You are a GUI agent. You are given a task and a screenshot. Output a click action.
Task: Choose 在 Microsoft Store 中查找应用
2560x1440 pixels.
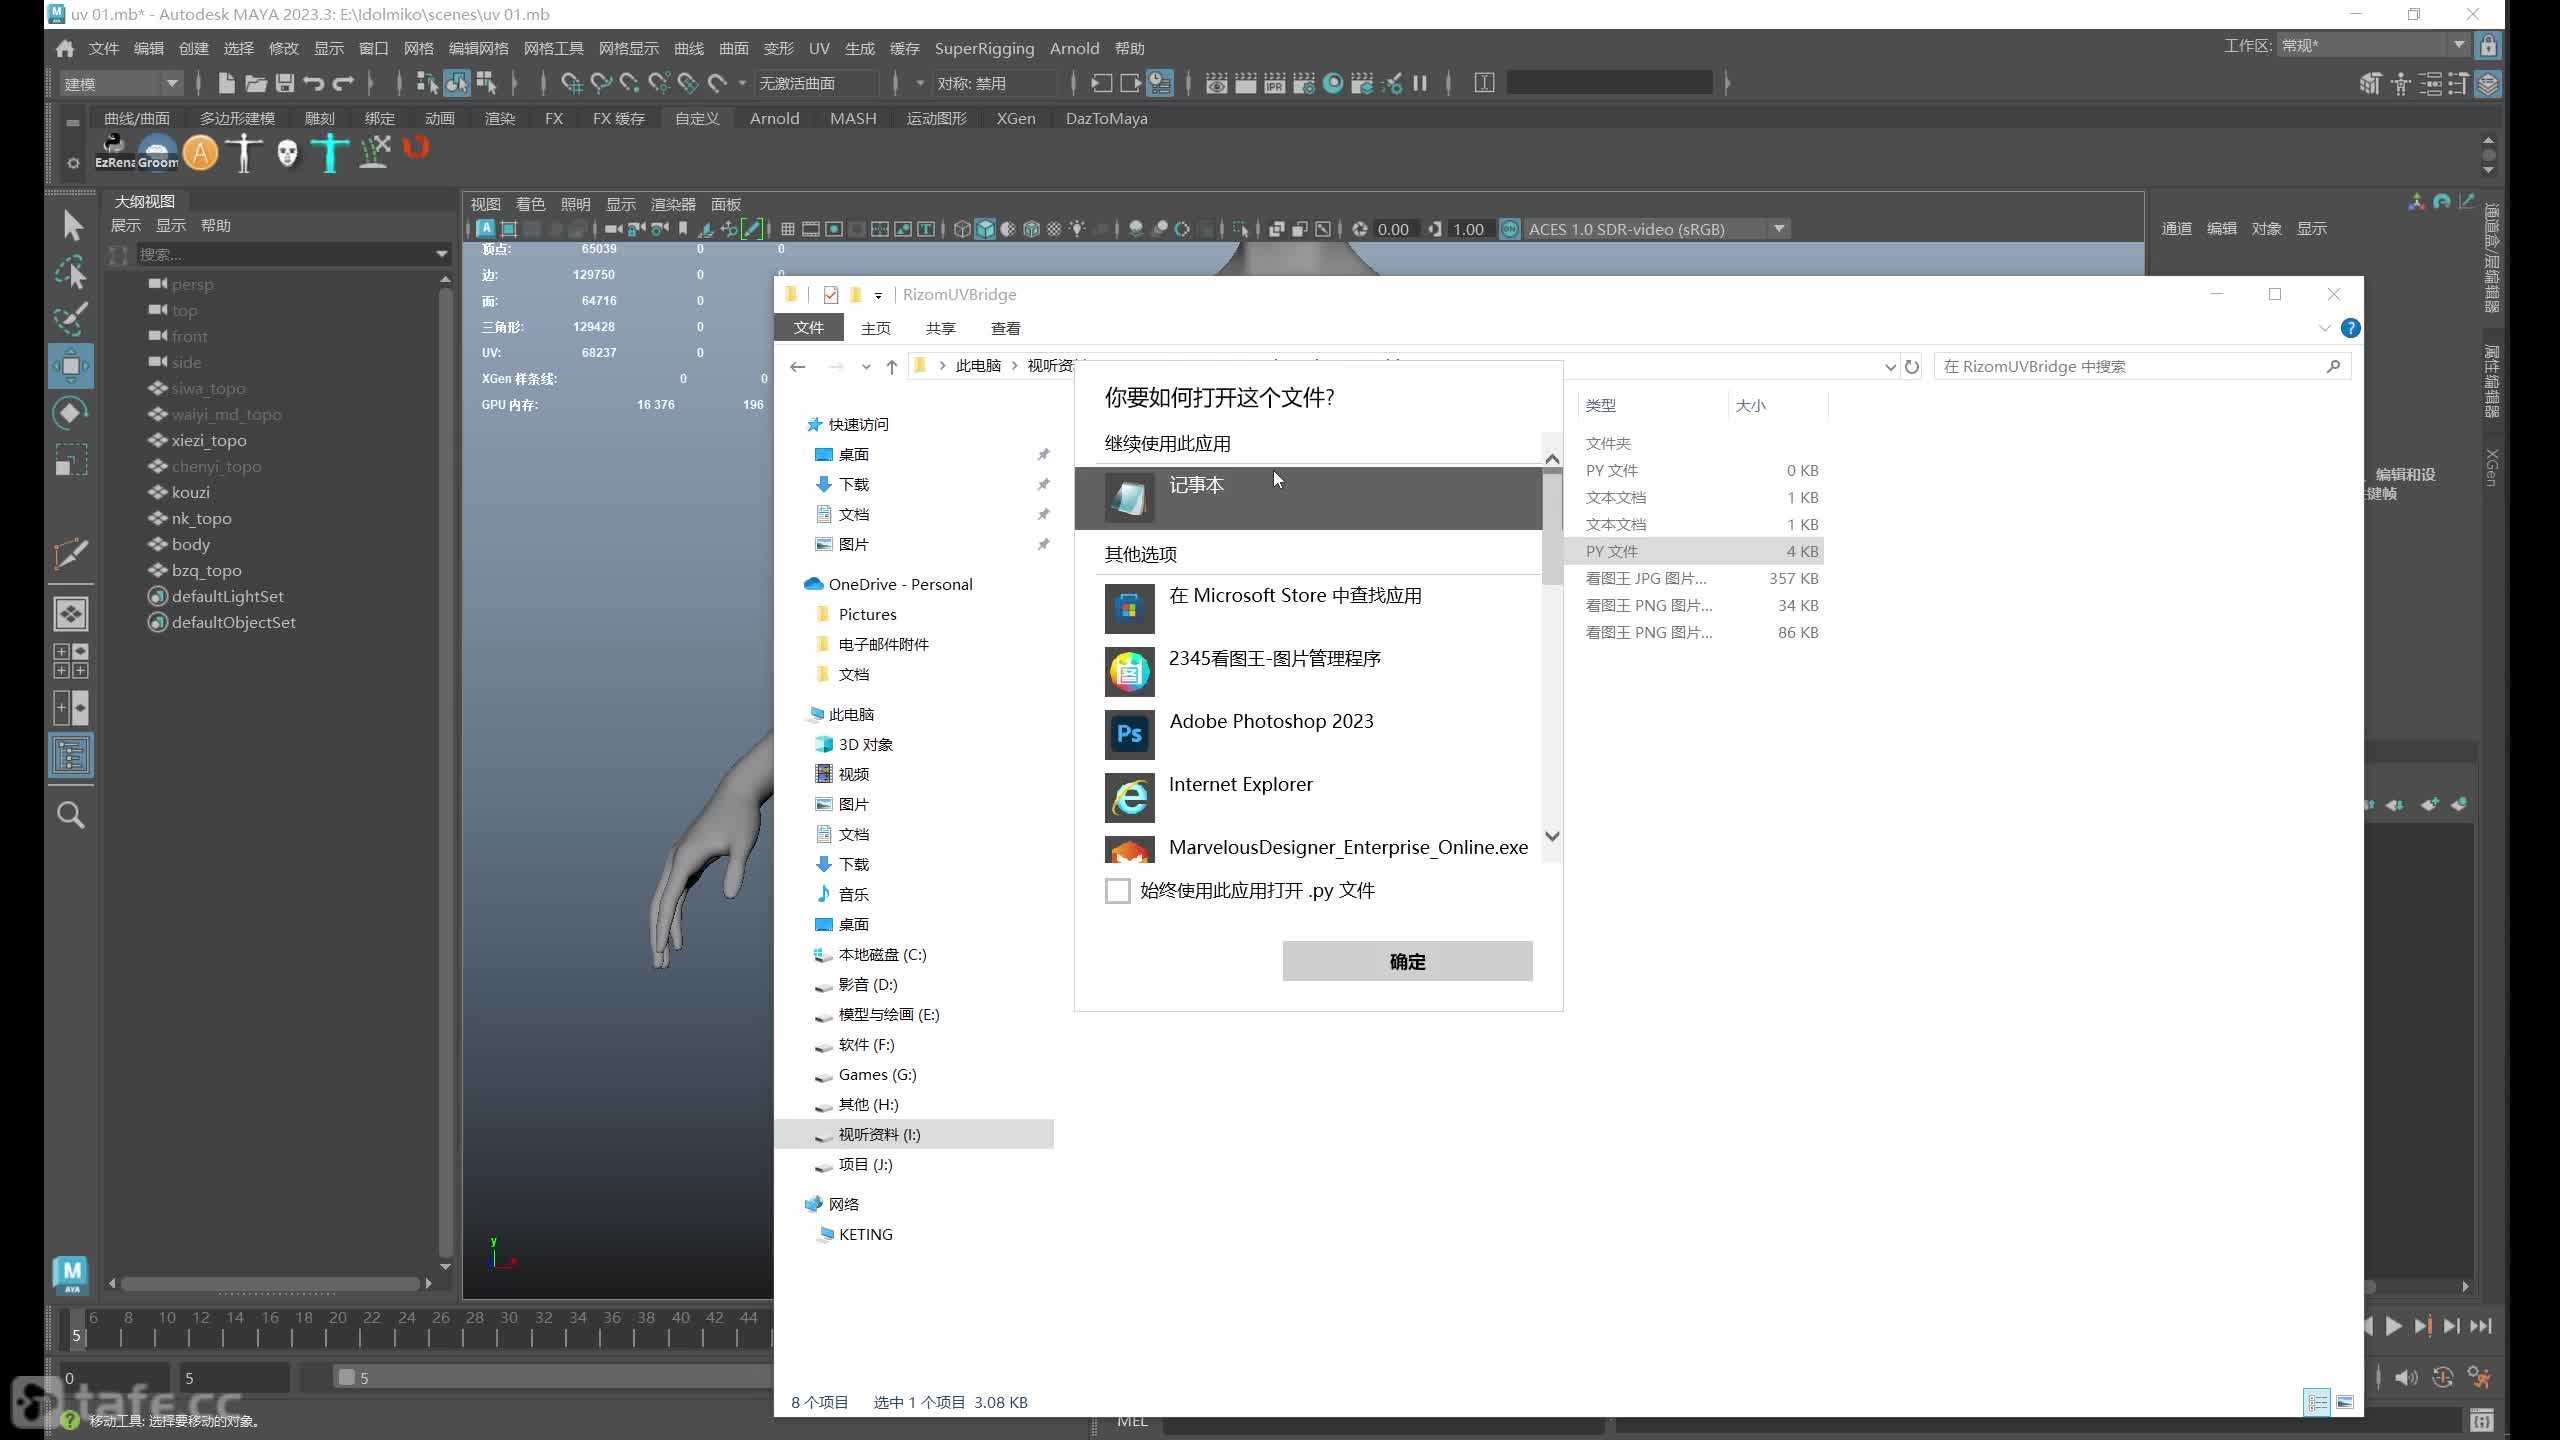tap(1308, 608)
